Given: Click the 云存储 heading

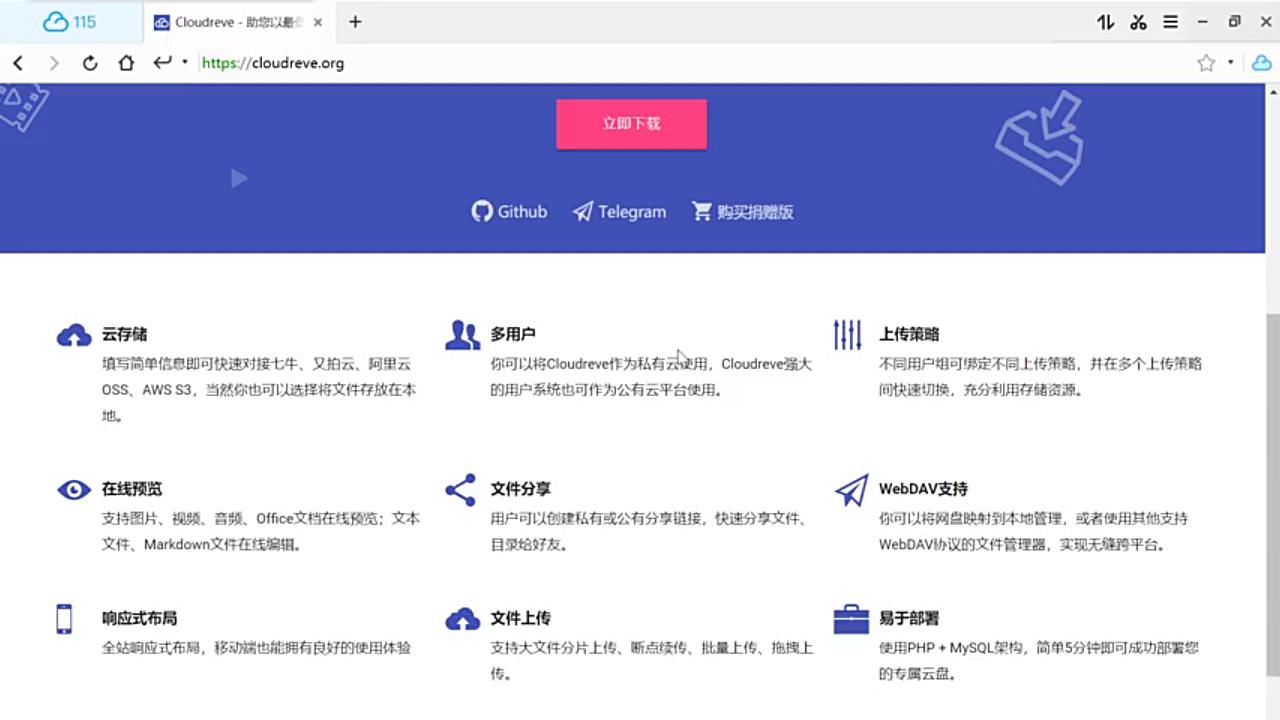Looking at the screenshot, I should pyautogui.click(x=125, y=334).
